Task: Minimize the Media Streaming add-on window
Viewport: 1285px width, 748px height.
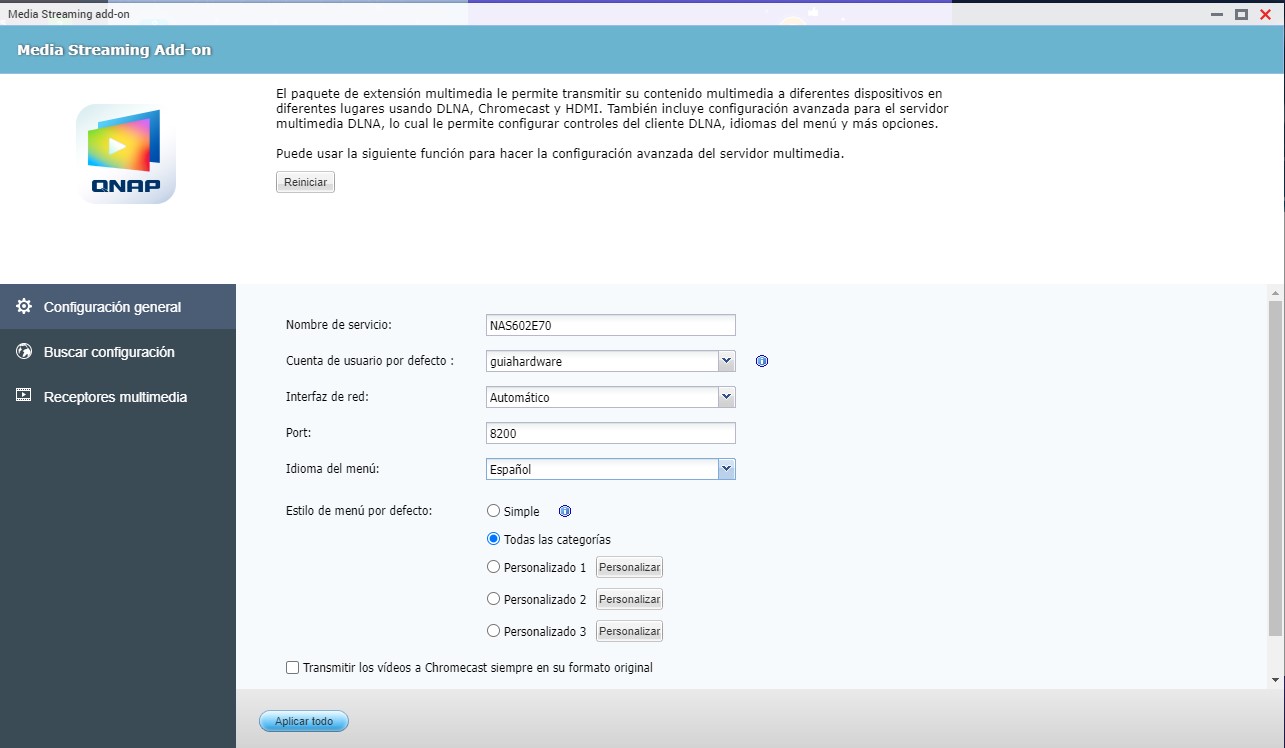Action: coord(1217,14)
